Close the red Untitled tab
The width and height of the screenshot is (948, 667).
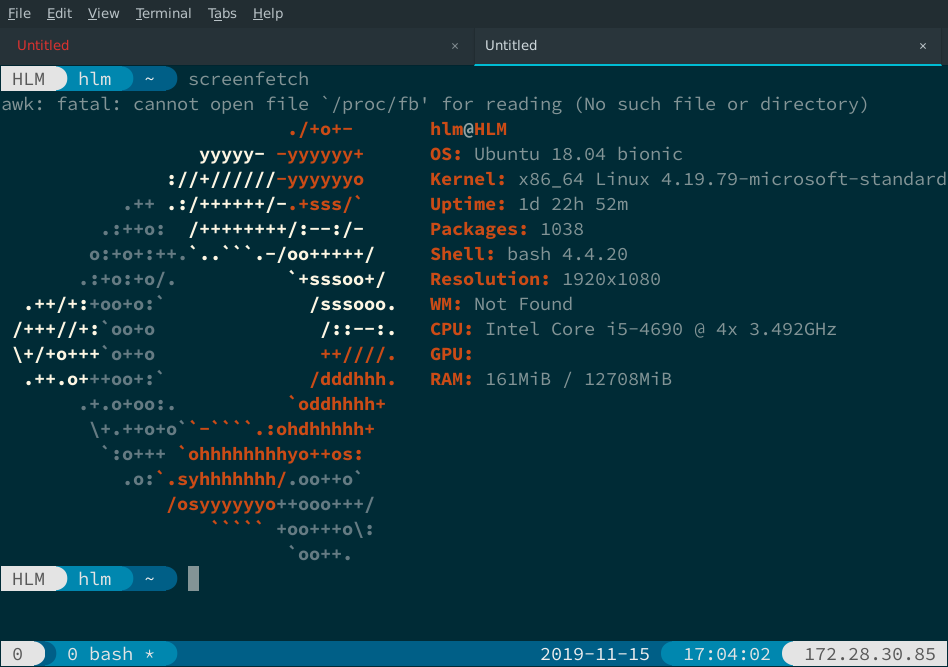455,46
